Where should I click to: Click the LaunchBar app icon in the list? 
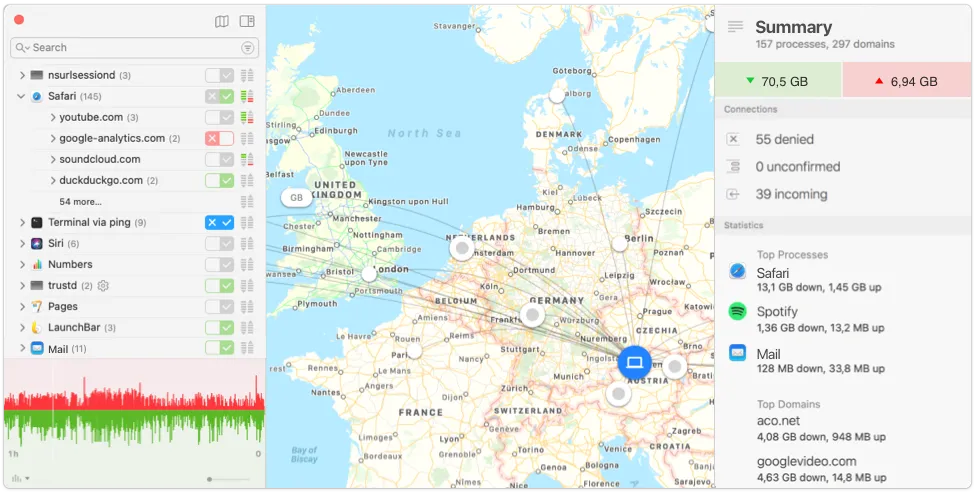pos(37,327)
